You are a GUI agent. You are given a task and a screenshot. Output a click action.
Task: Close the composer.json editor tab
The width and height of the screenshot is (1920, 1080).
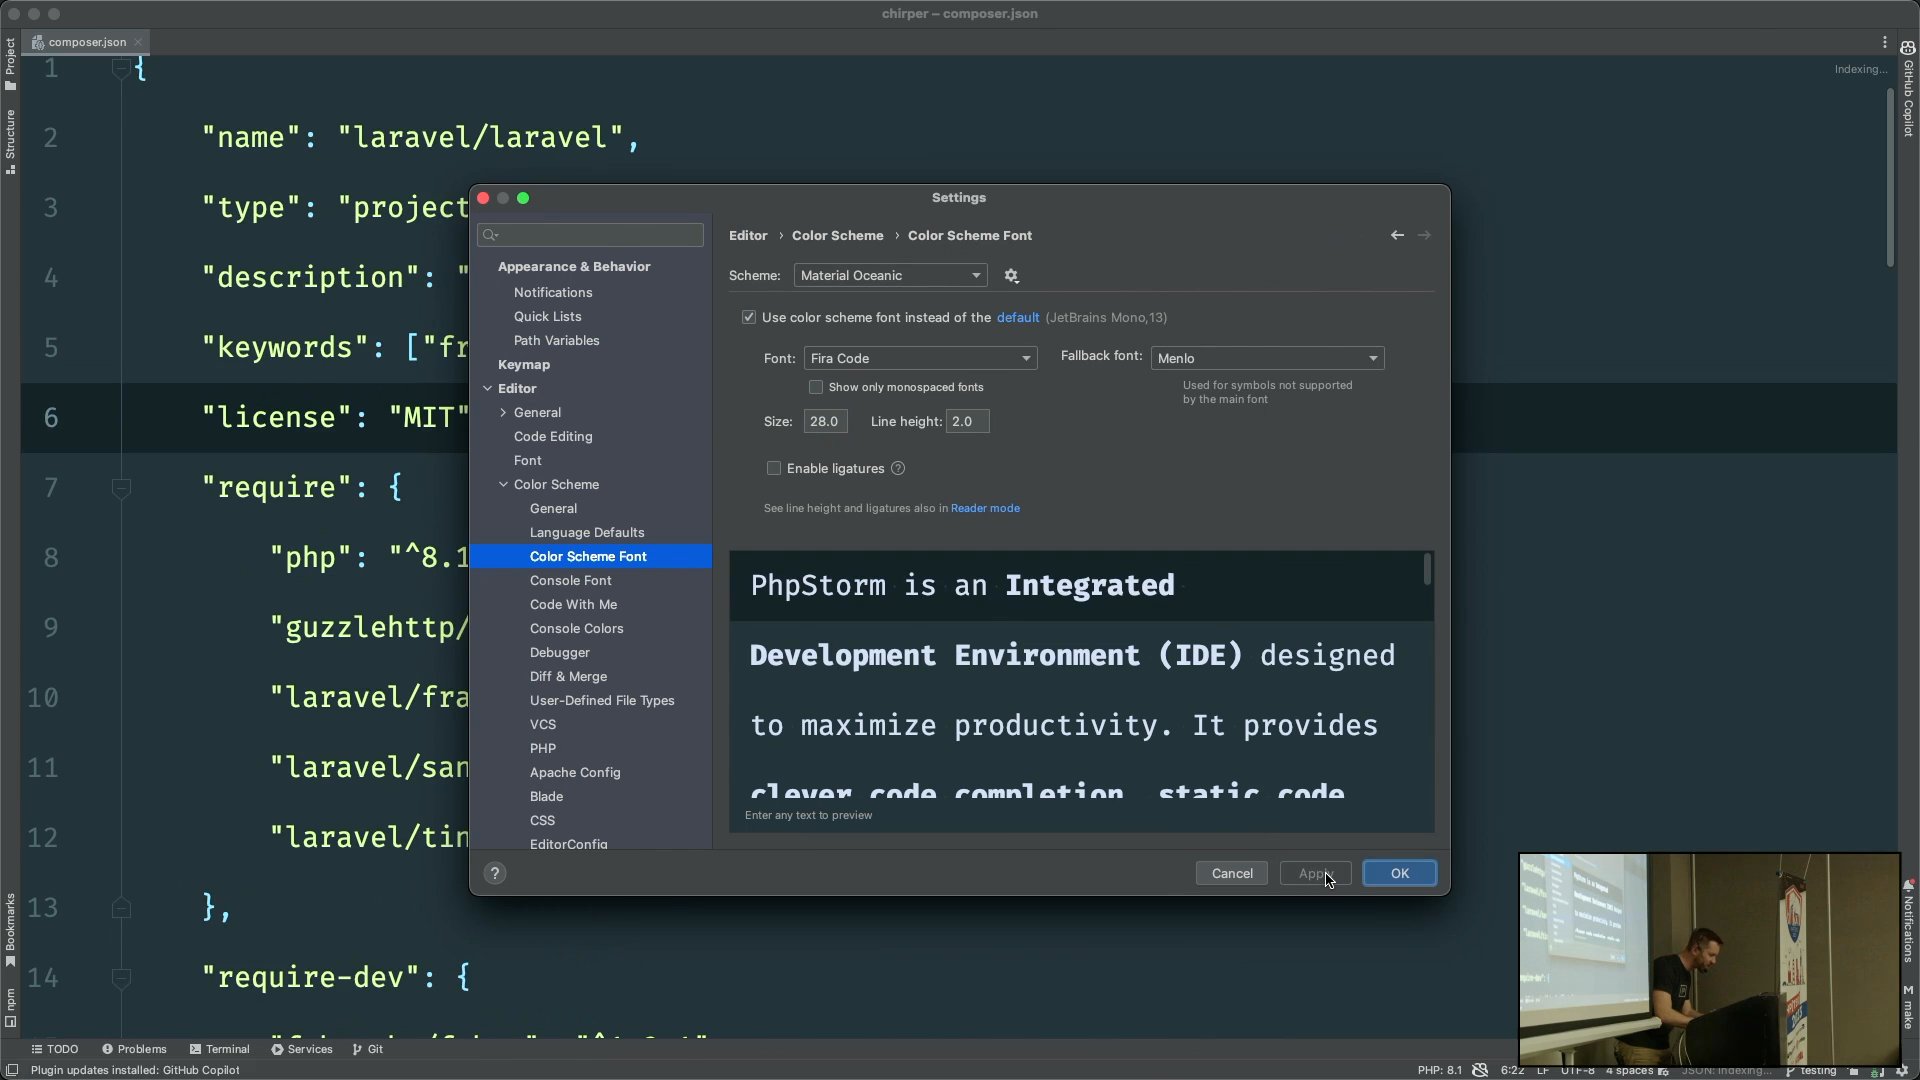[138, 42]
